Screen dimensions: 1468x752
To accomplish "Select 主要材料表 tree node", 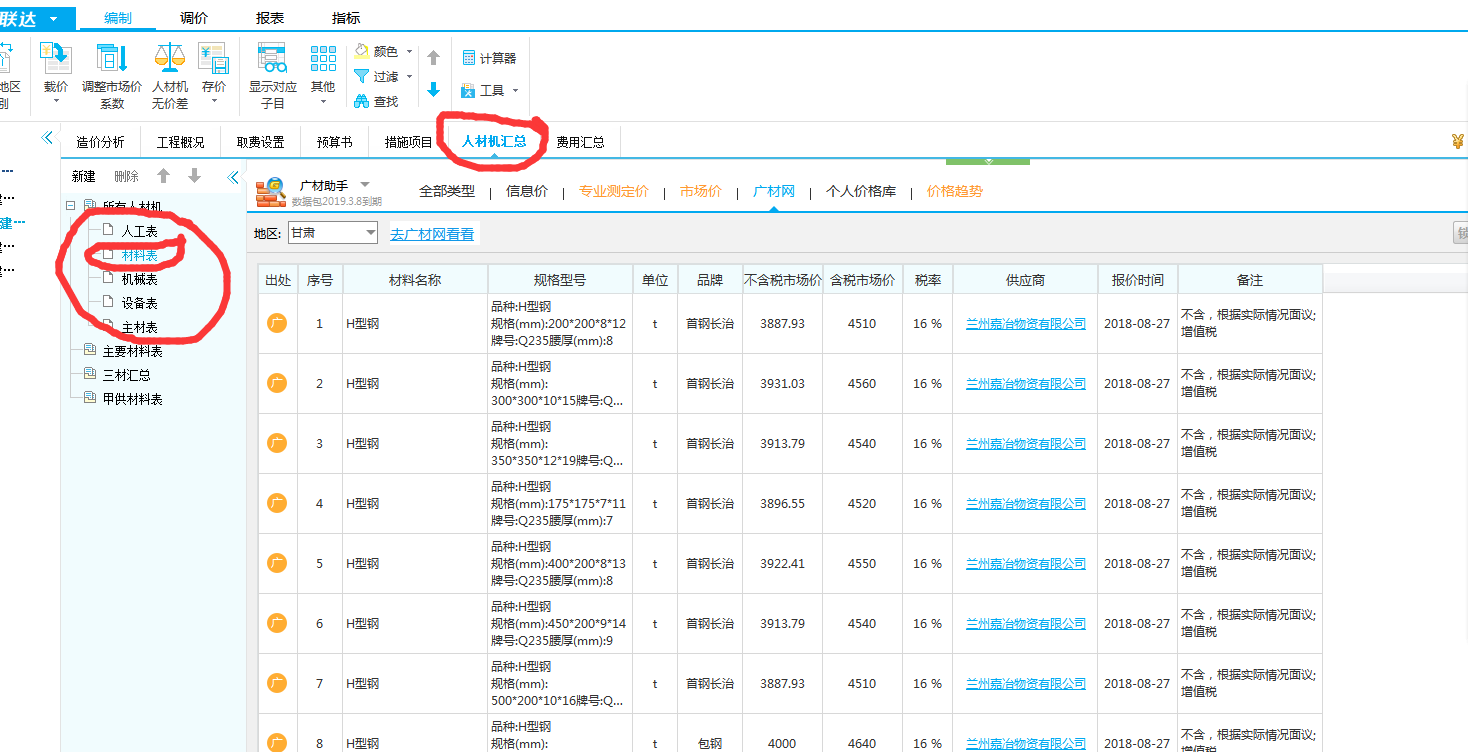I will pos(133,351).
